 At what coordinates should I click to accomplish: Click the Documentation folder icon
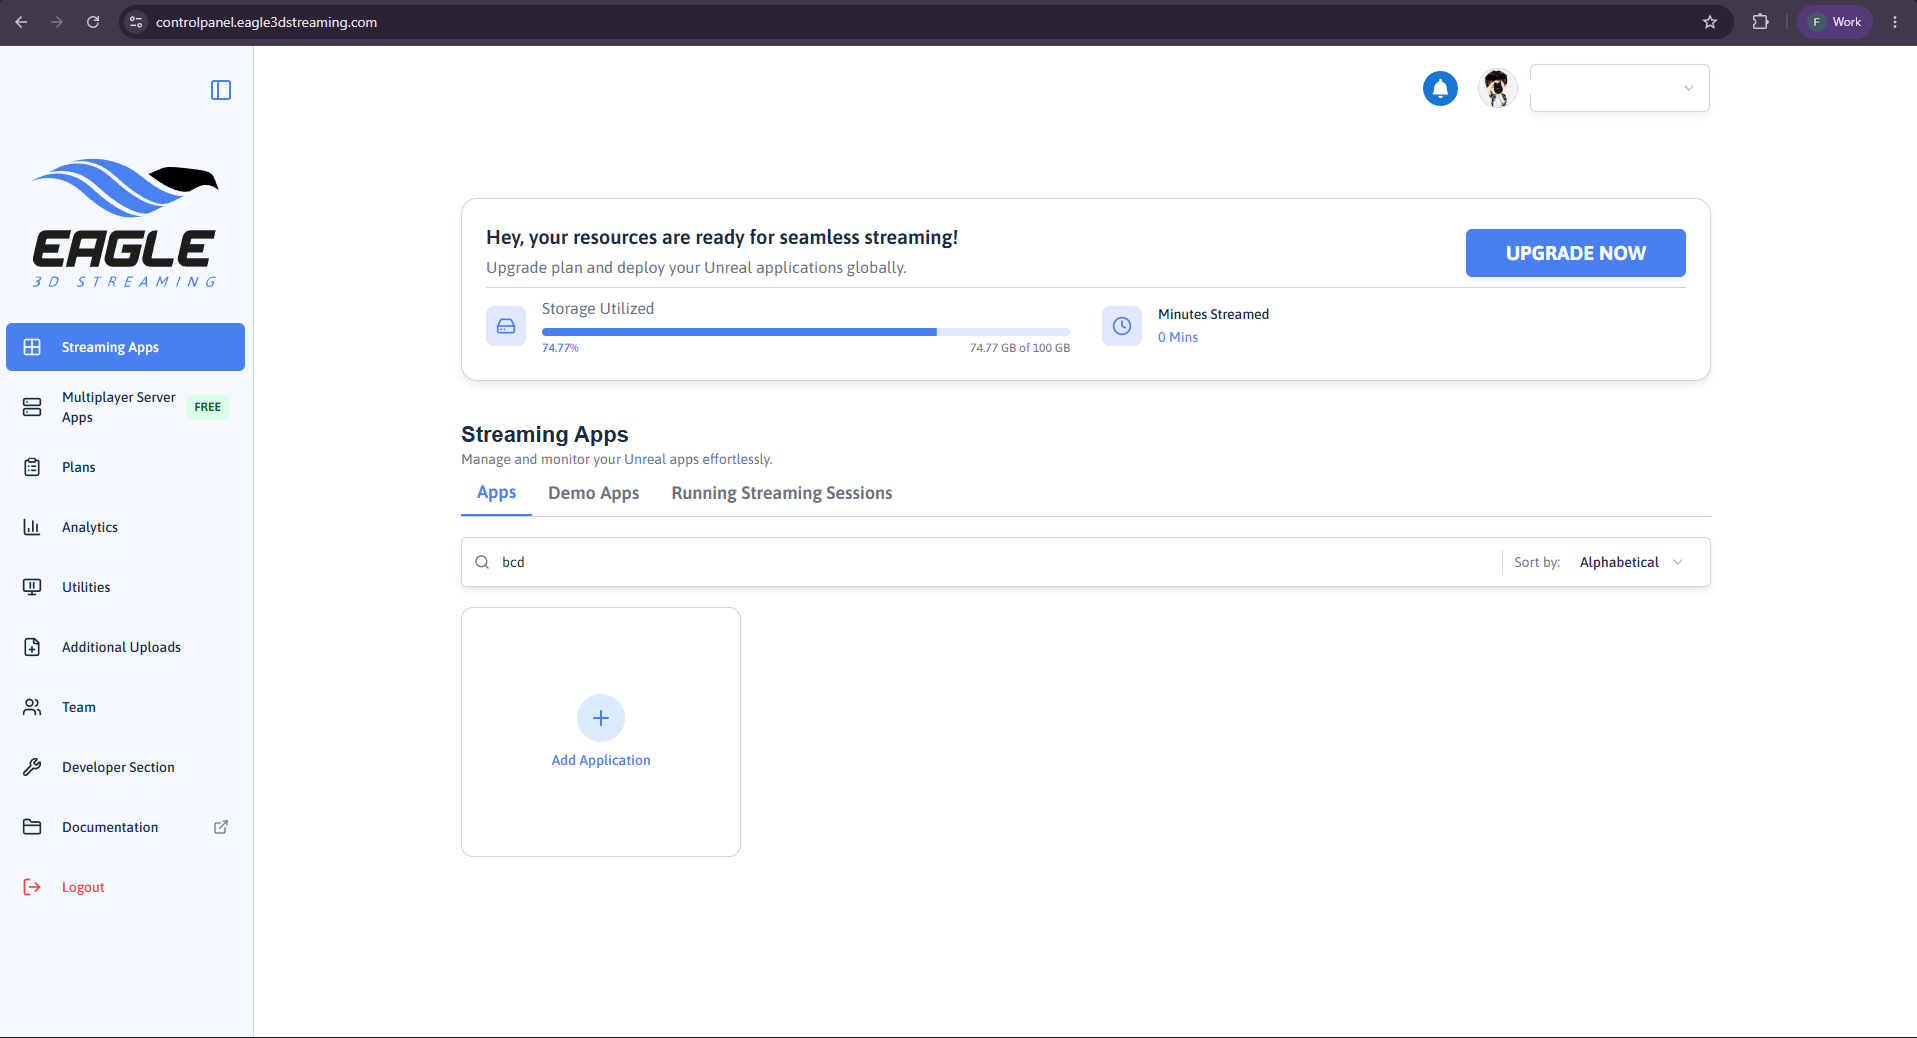(32, 827)
